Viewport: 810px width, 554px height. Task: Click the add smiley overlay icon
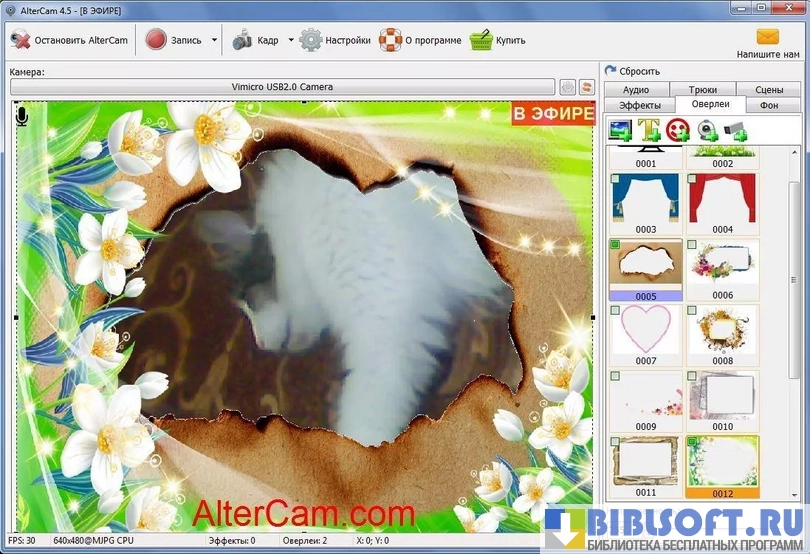(678, 129)
